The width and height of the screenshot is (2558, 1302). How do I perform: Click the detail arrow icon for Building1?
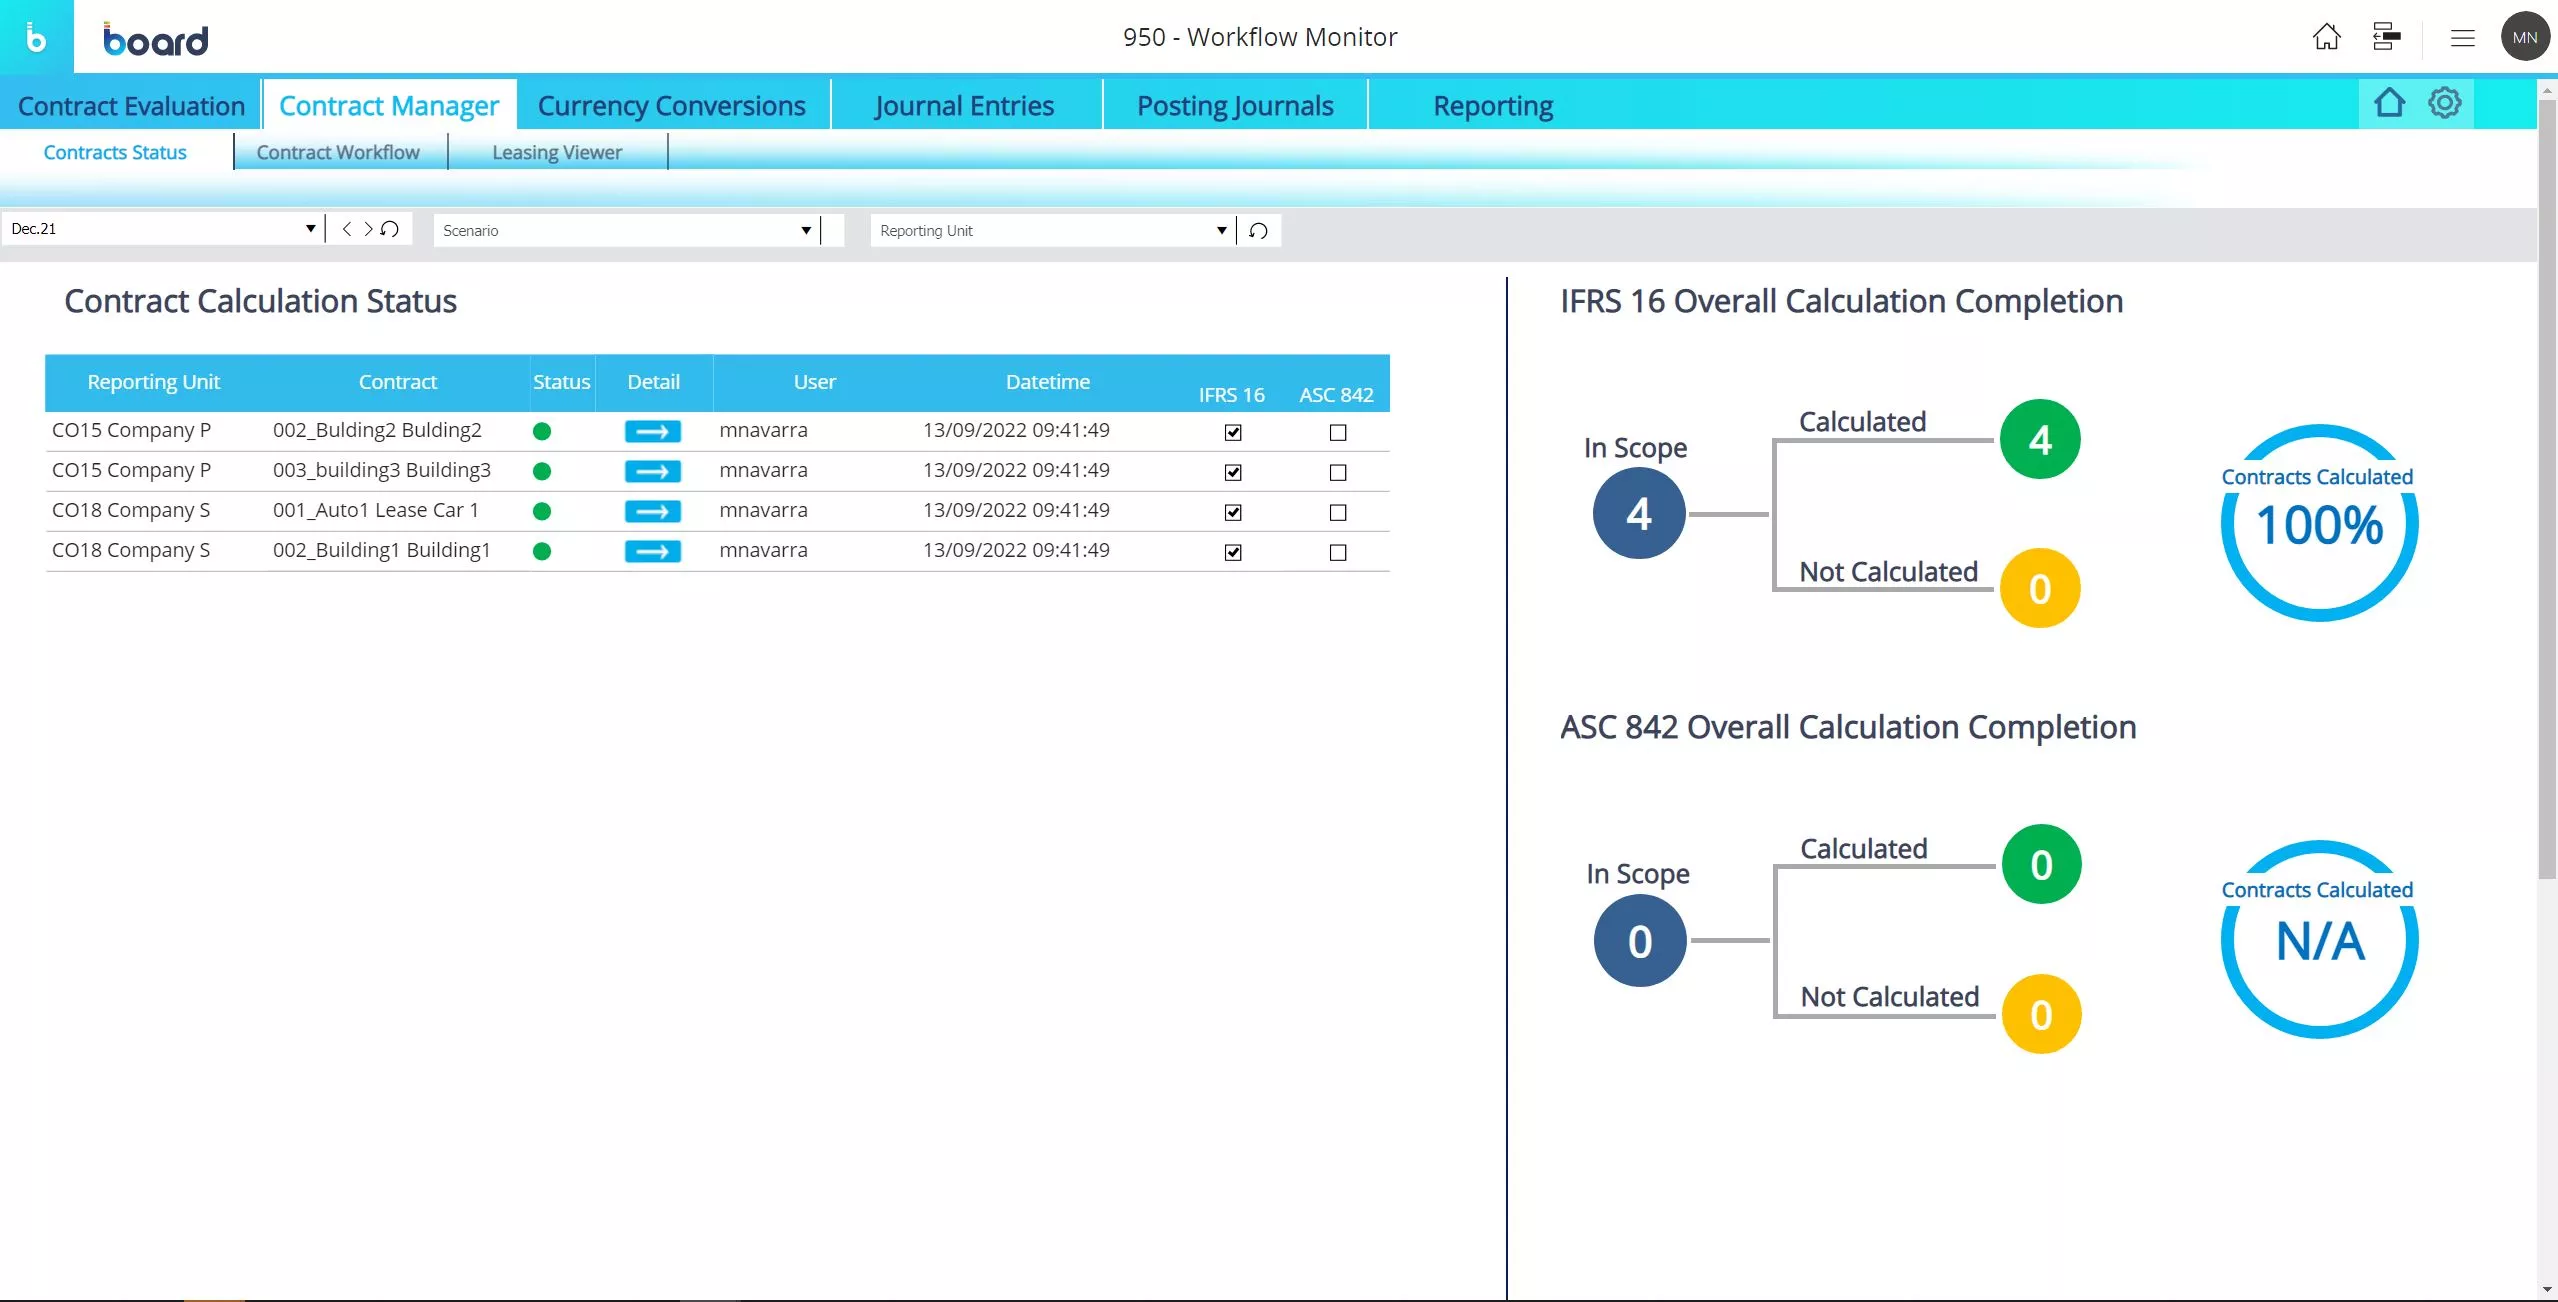pyautogui.click(x=652, y=548)
